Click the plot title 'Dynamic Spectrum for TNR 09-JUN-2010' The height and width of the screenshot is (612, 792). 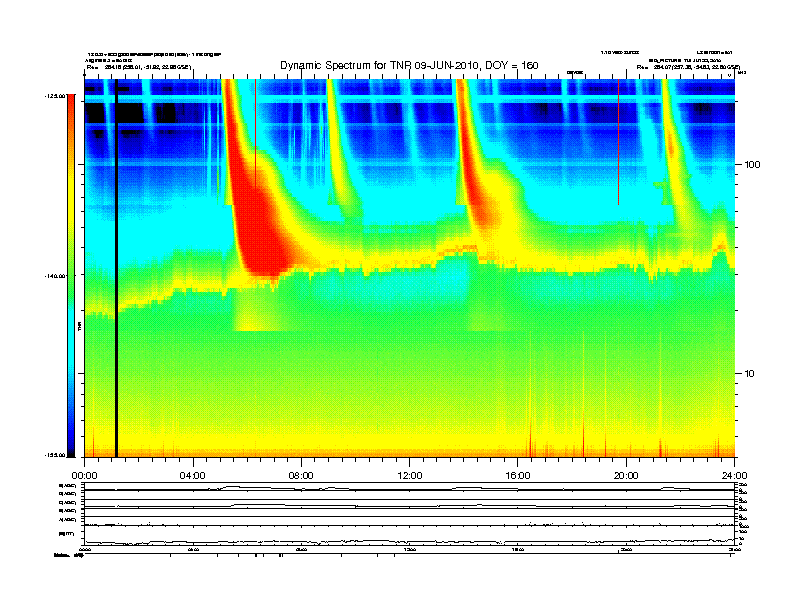click(x=379, y=65)
